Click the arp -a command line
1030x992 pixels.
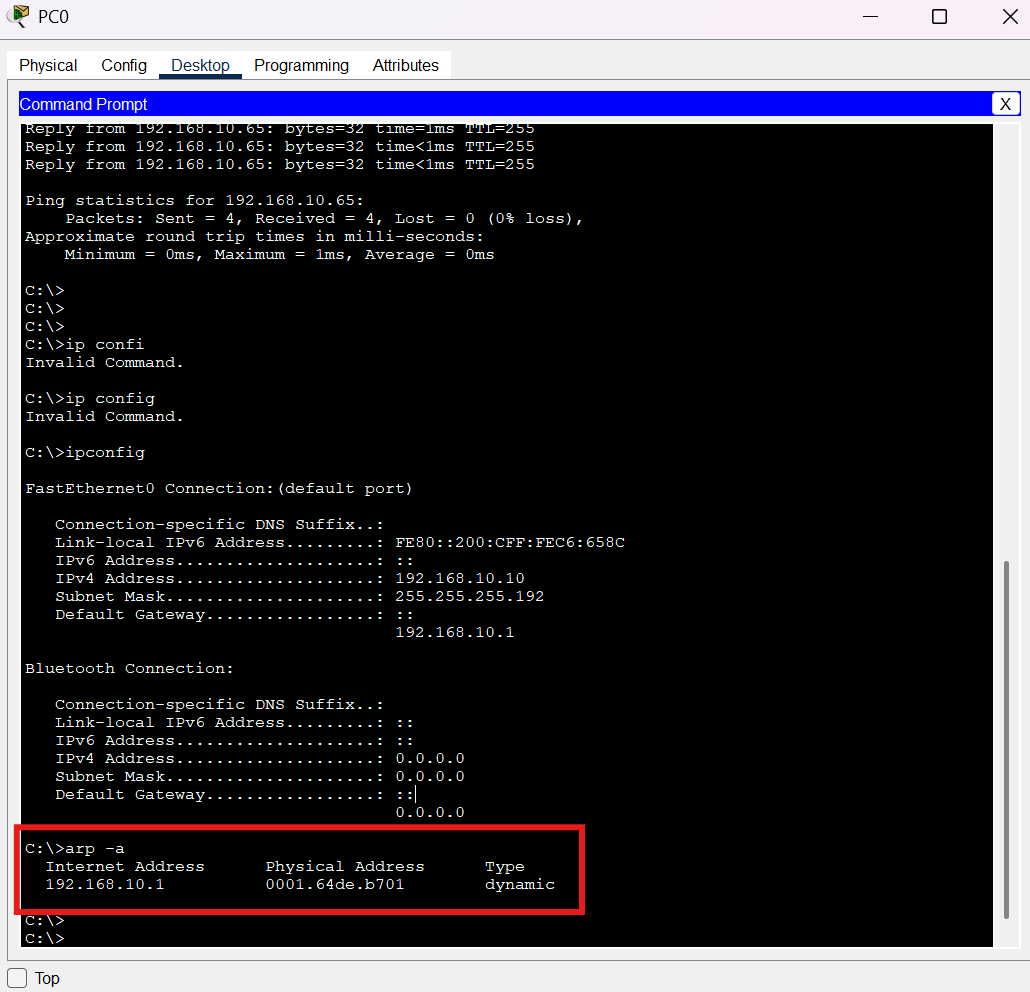click(75, 848)
